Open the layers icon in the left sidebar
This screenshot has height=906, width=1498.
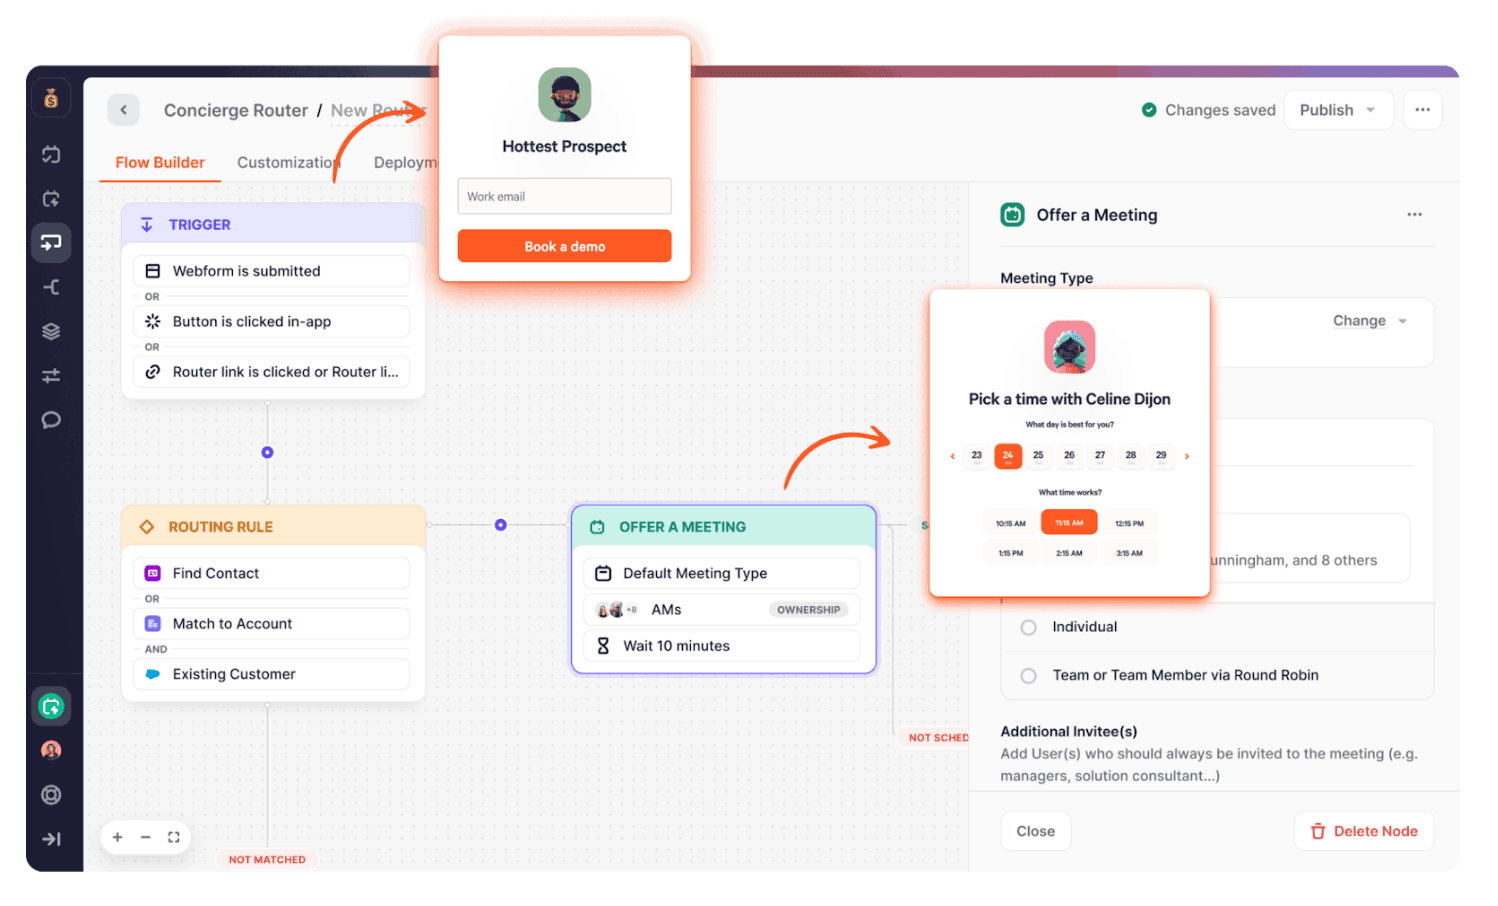point(51,331)
